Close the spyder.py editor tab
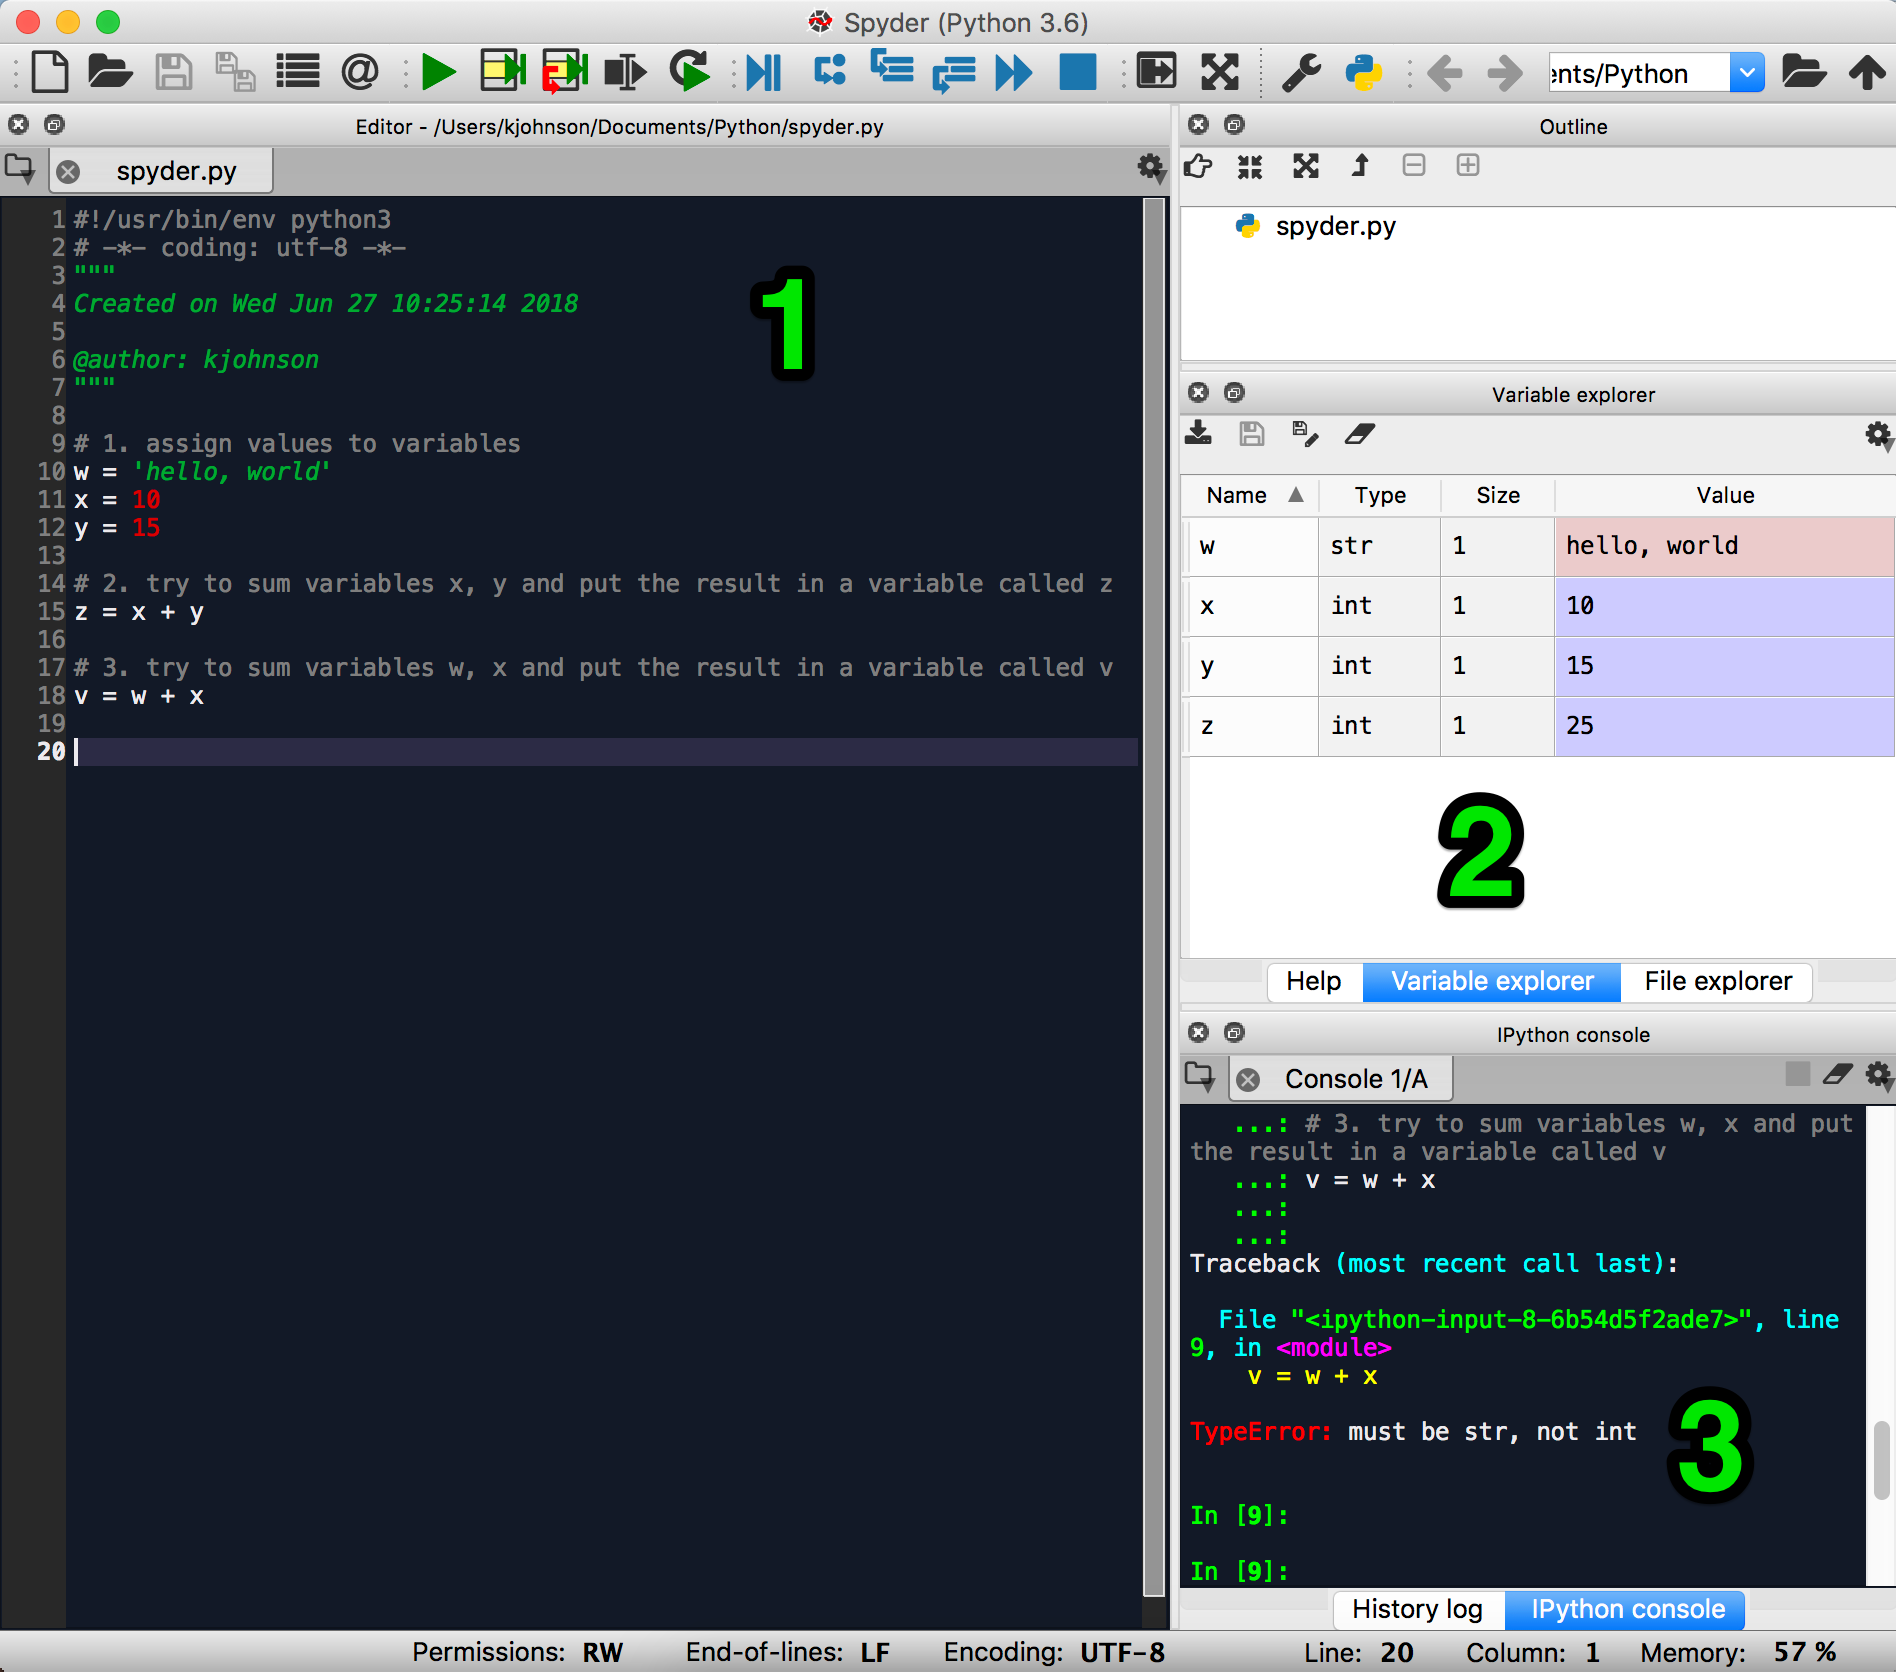 pos(68,171)
